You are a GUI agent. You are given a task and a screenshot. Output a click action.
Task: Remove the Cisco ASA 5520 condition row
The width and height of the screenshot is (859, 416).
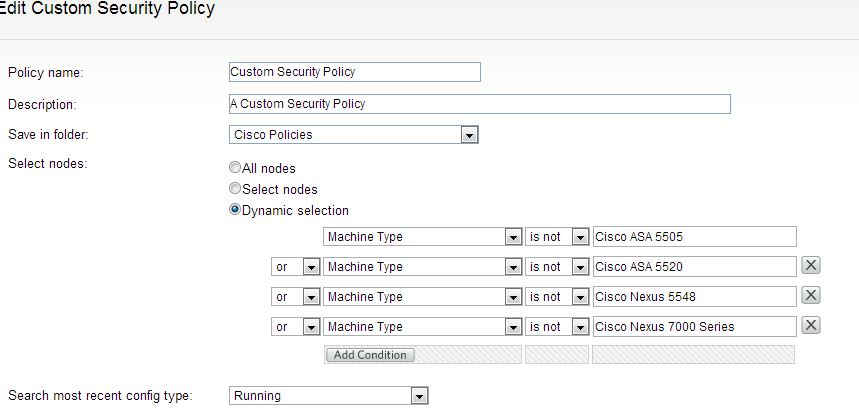click(812, 266)
